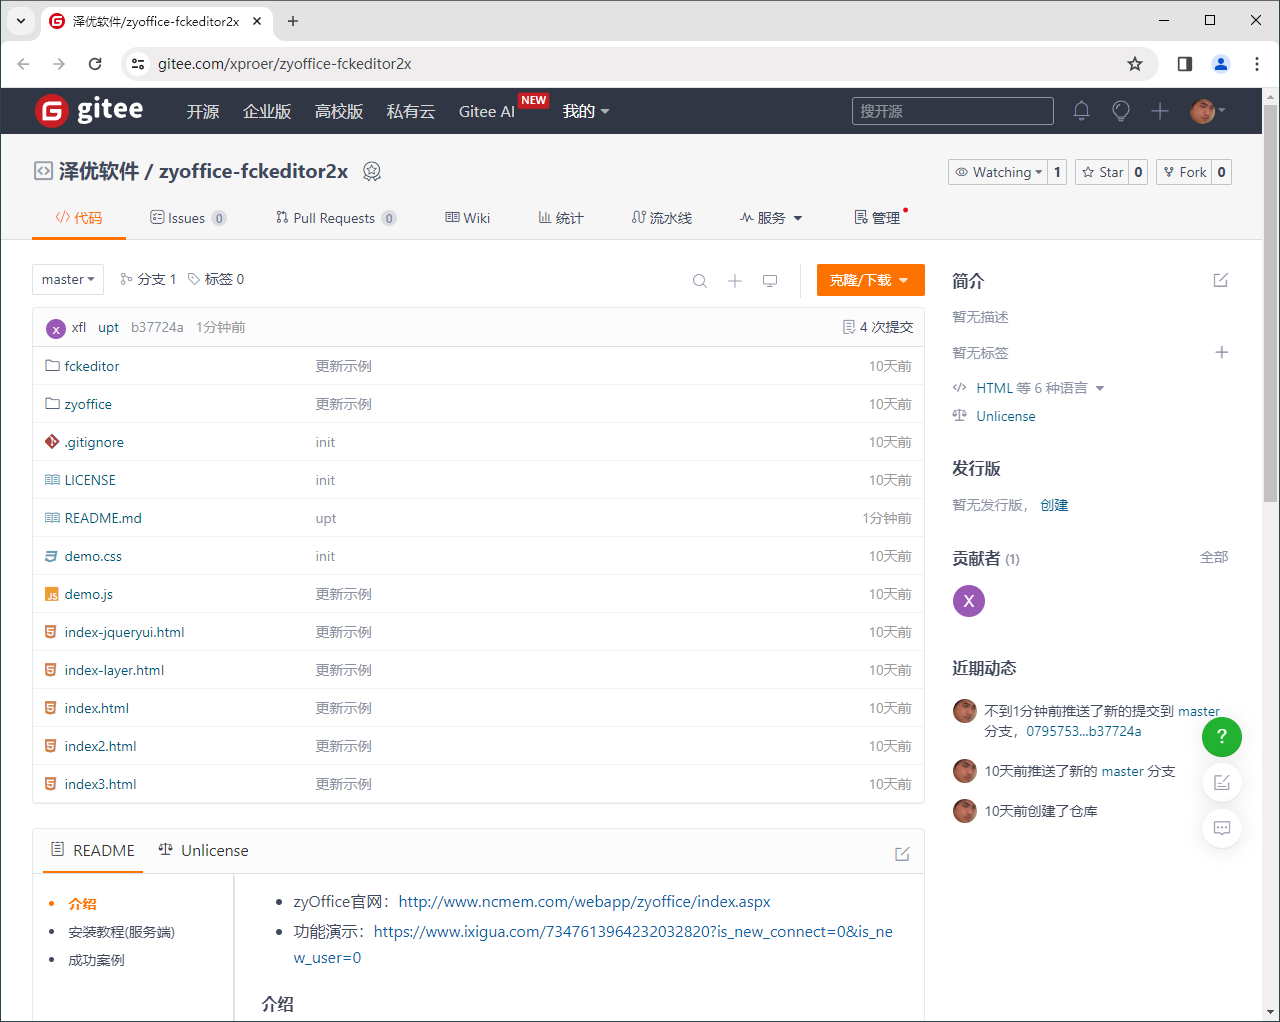
Task: Open the HTML 等 6 种语言 dropdown
Action: [x=1030, y=387]
